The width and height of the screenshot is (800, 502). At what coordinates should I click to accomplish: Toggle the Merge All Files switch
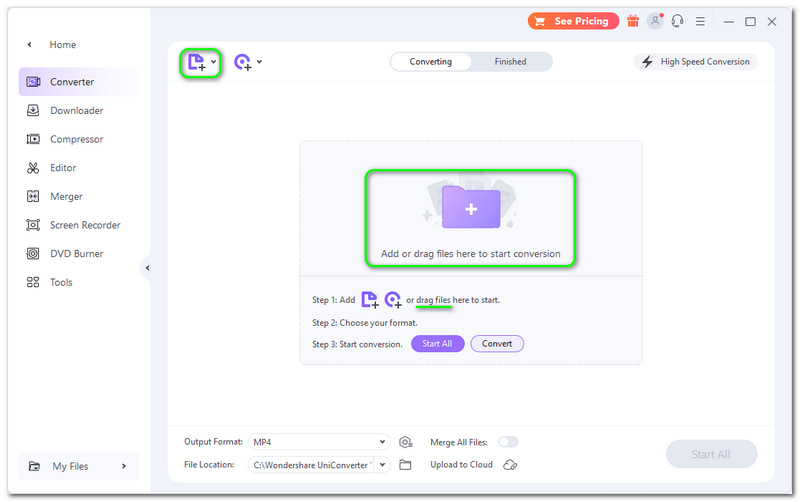tap(508, 442)
